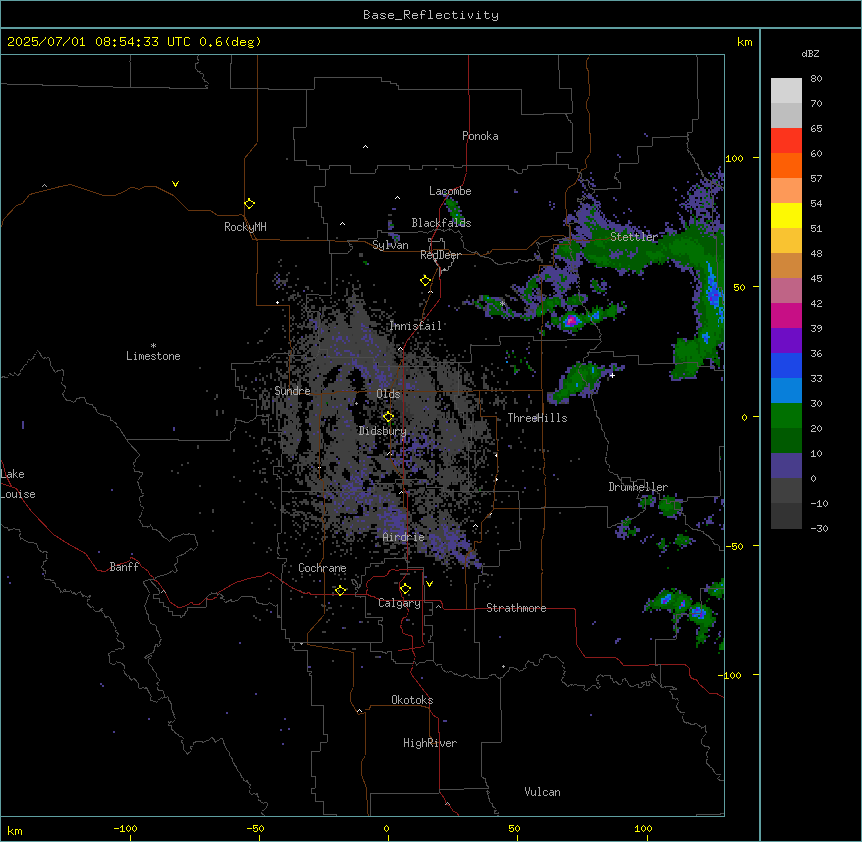Click the yellow station marker above RockyMH

[x=249, y=204]
